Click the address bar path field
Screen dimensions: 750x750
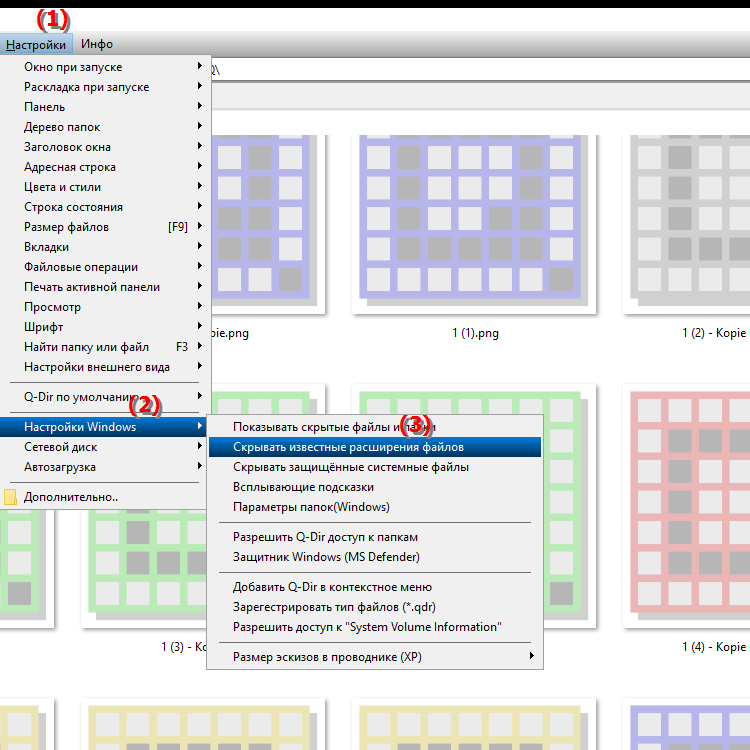click(480, 70)
